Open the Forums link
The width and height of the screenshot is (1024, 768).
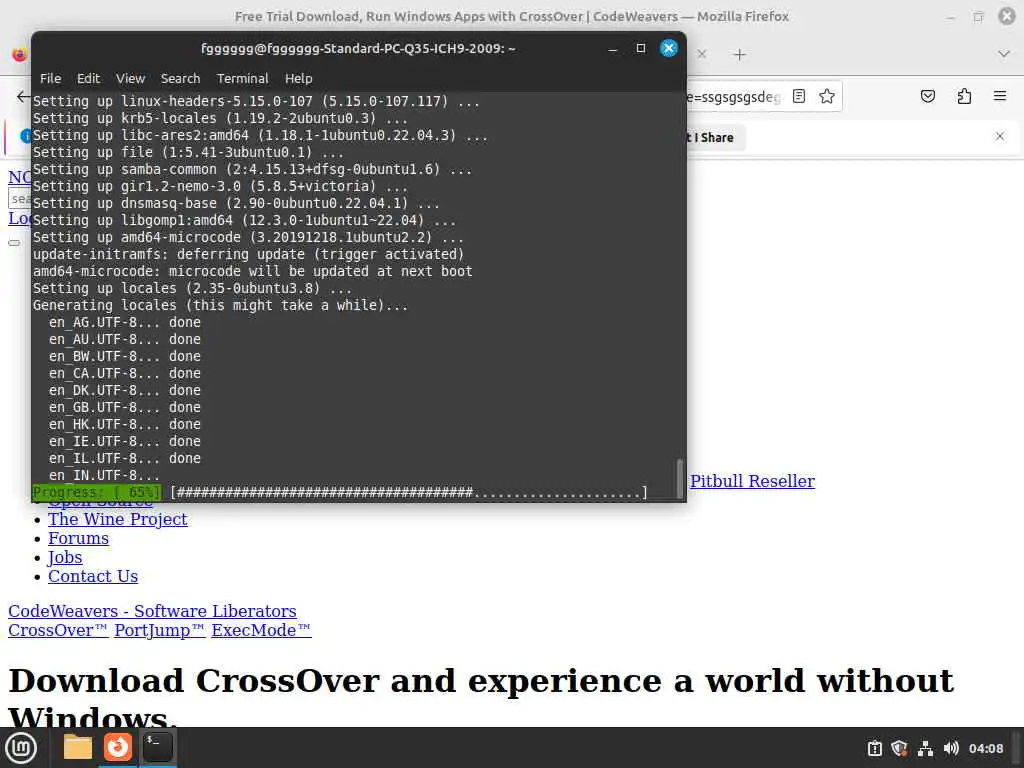pos(78,538)
